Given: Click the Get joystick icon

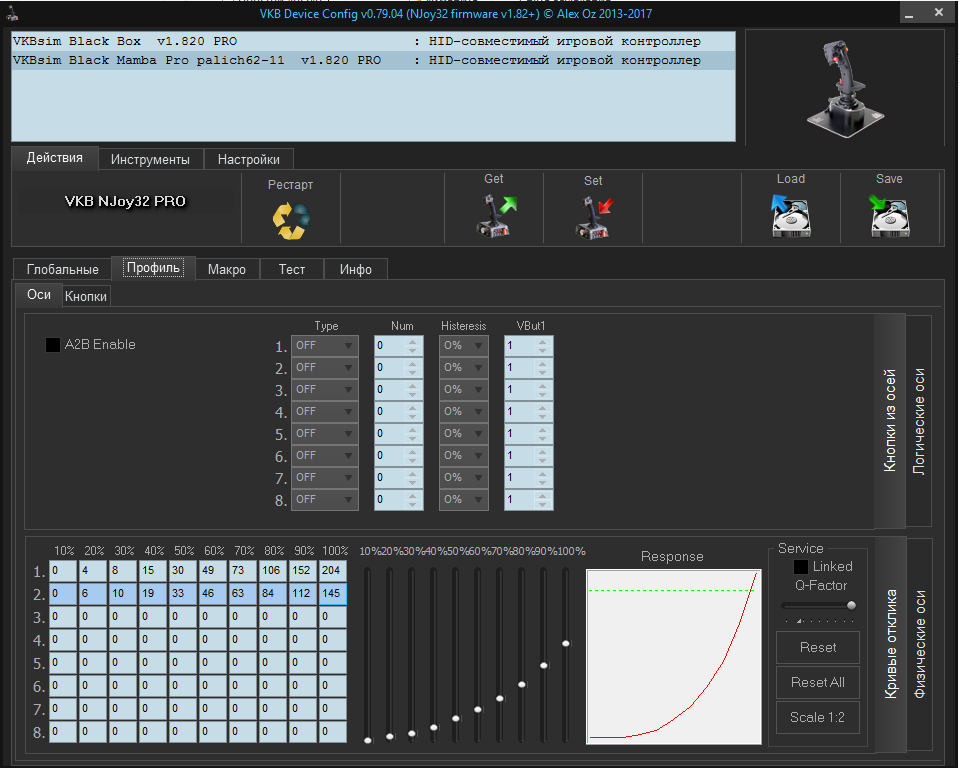Looking at the screenshot, I should pyautogui.click(x=496, y=216).
